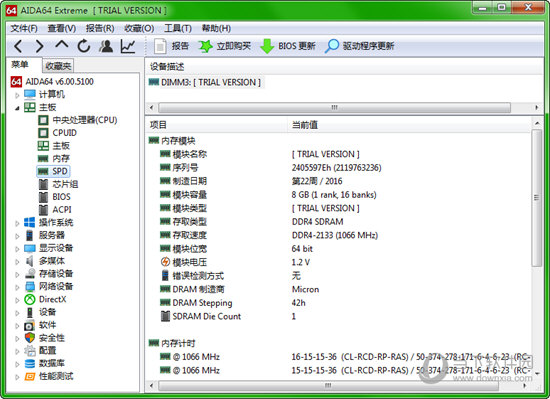
Task: Open the graph chart toolbar icon
Action: pyautogui.click(x=128, y=46)
